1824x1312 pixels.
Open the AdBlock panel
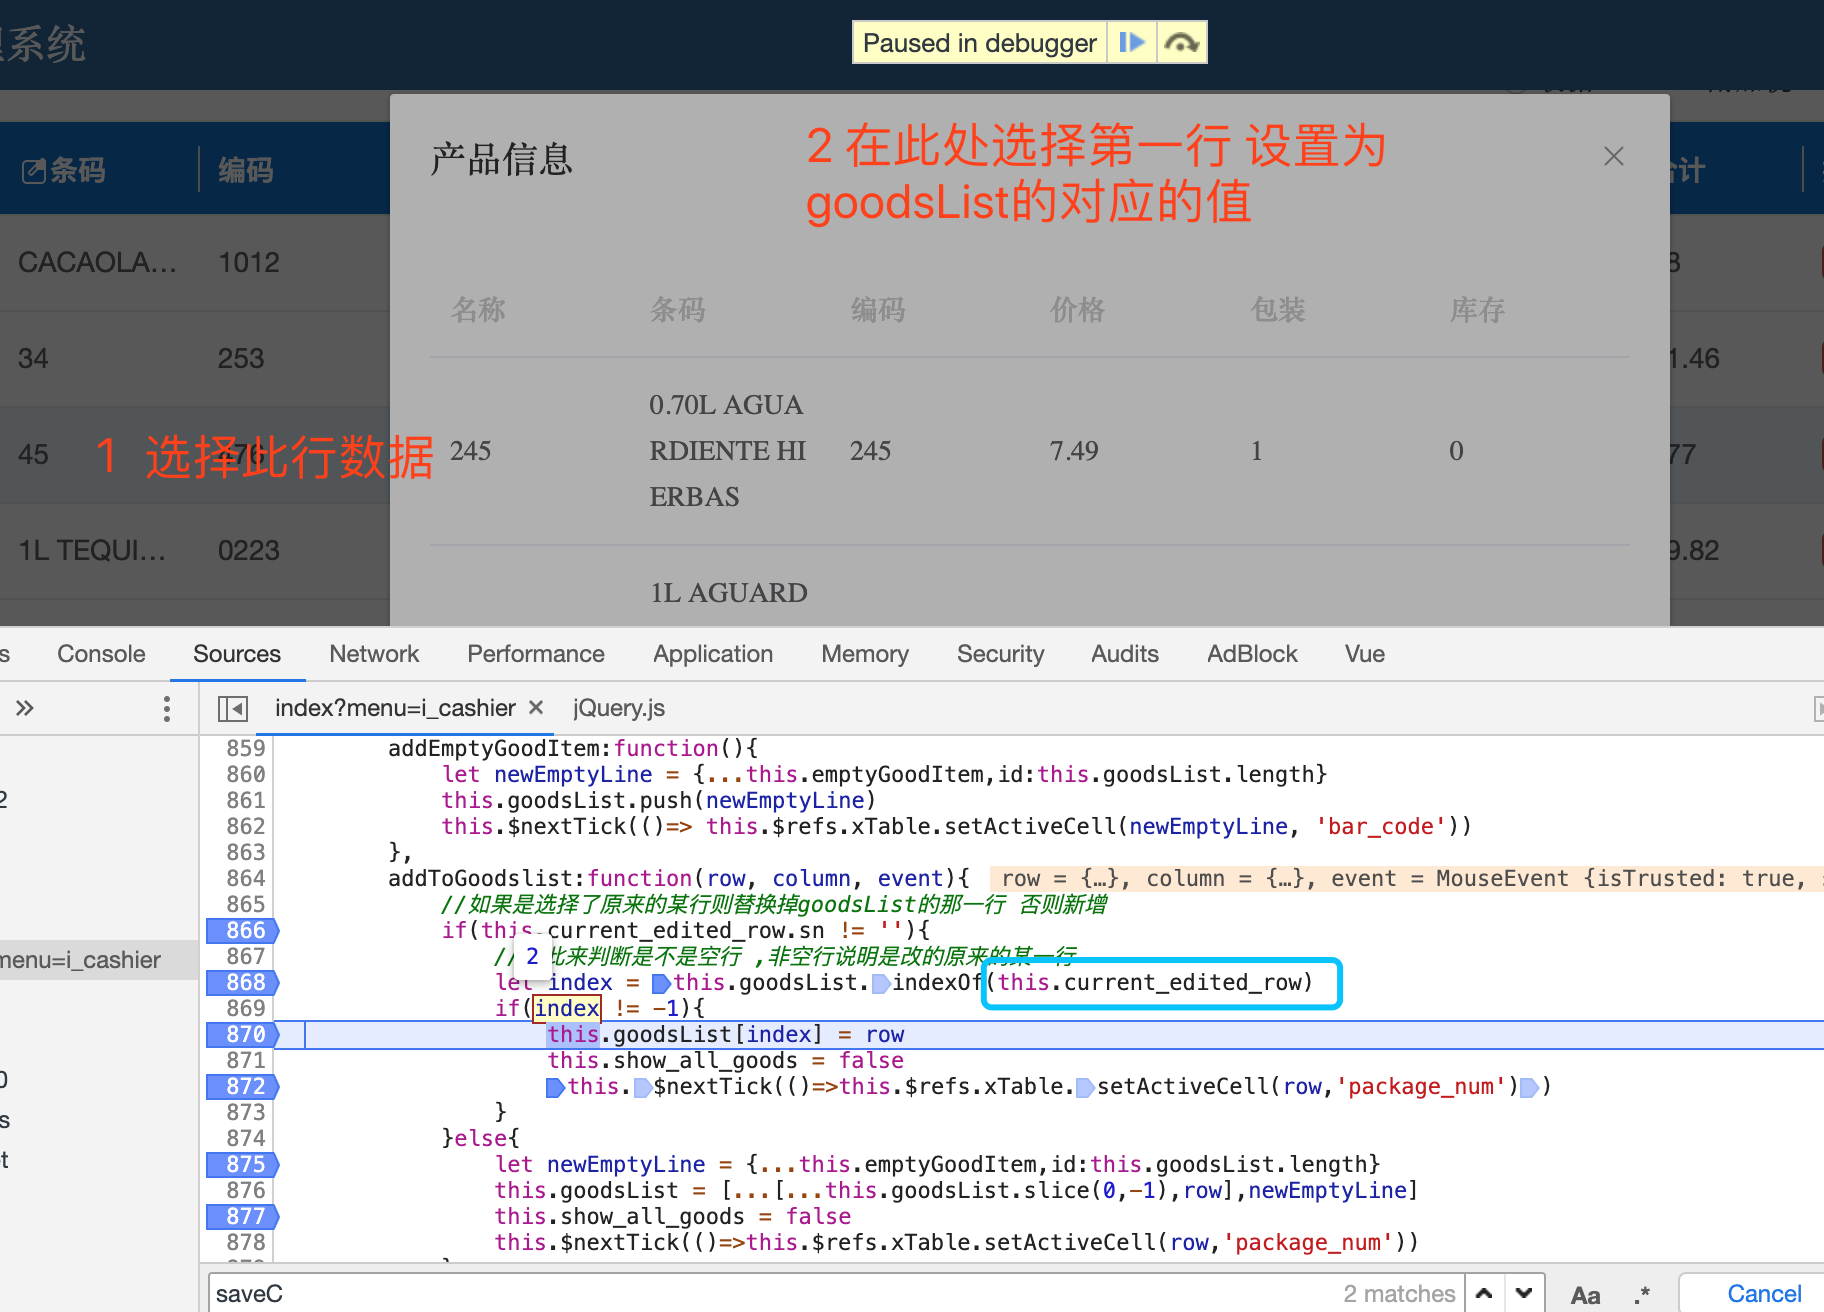(x=1252, y=654)
